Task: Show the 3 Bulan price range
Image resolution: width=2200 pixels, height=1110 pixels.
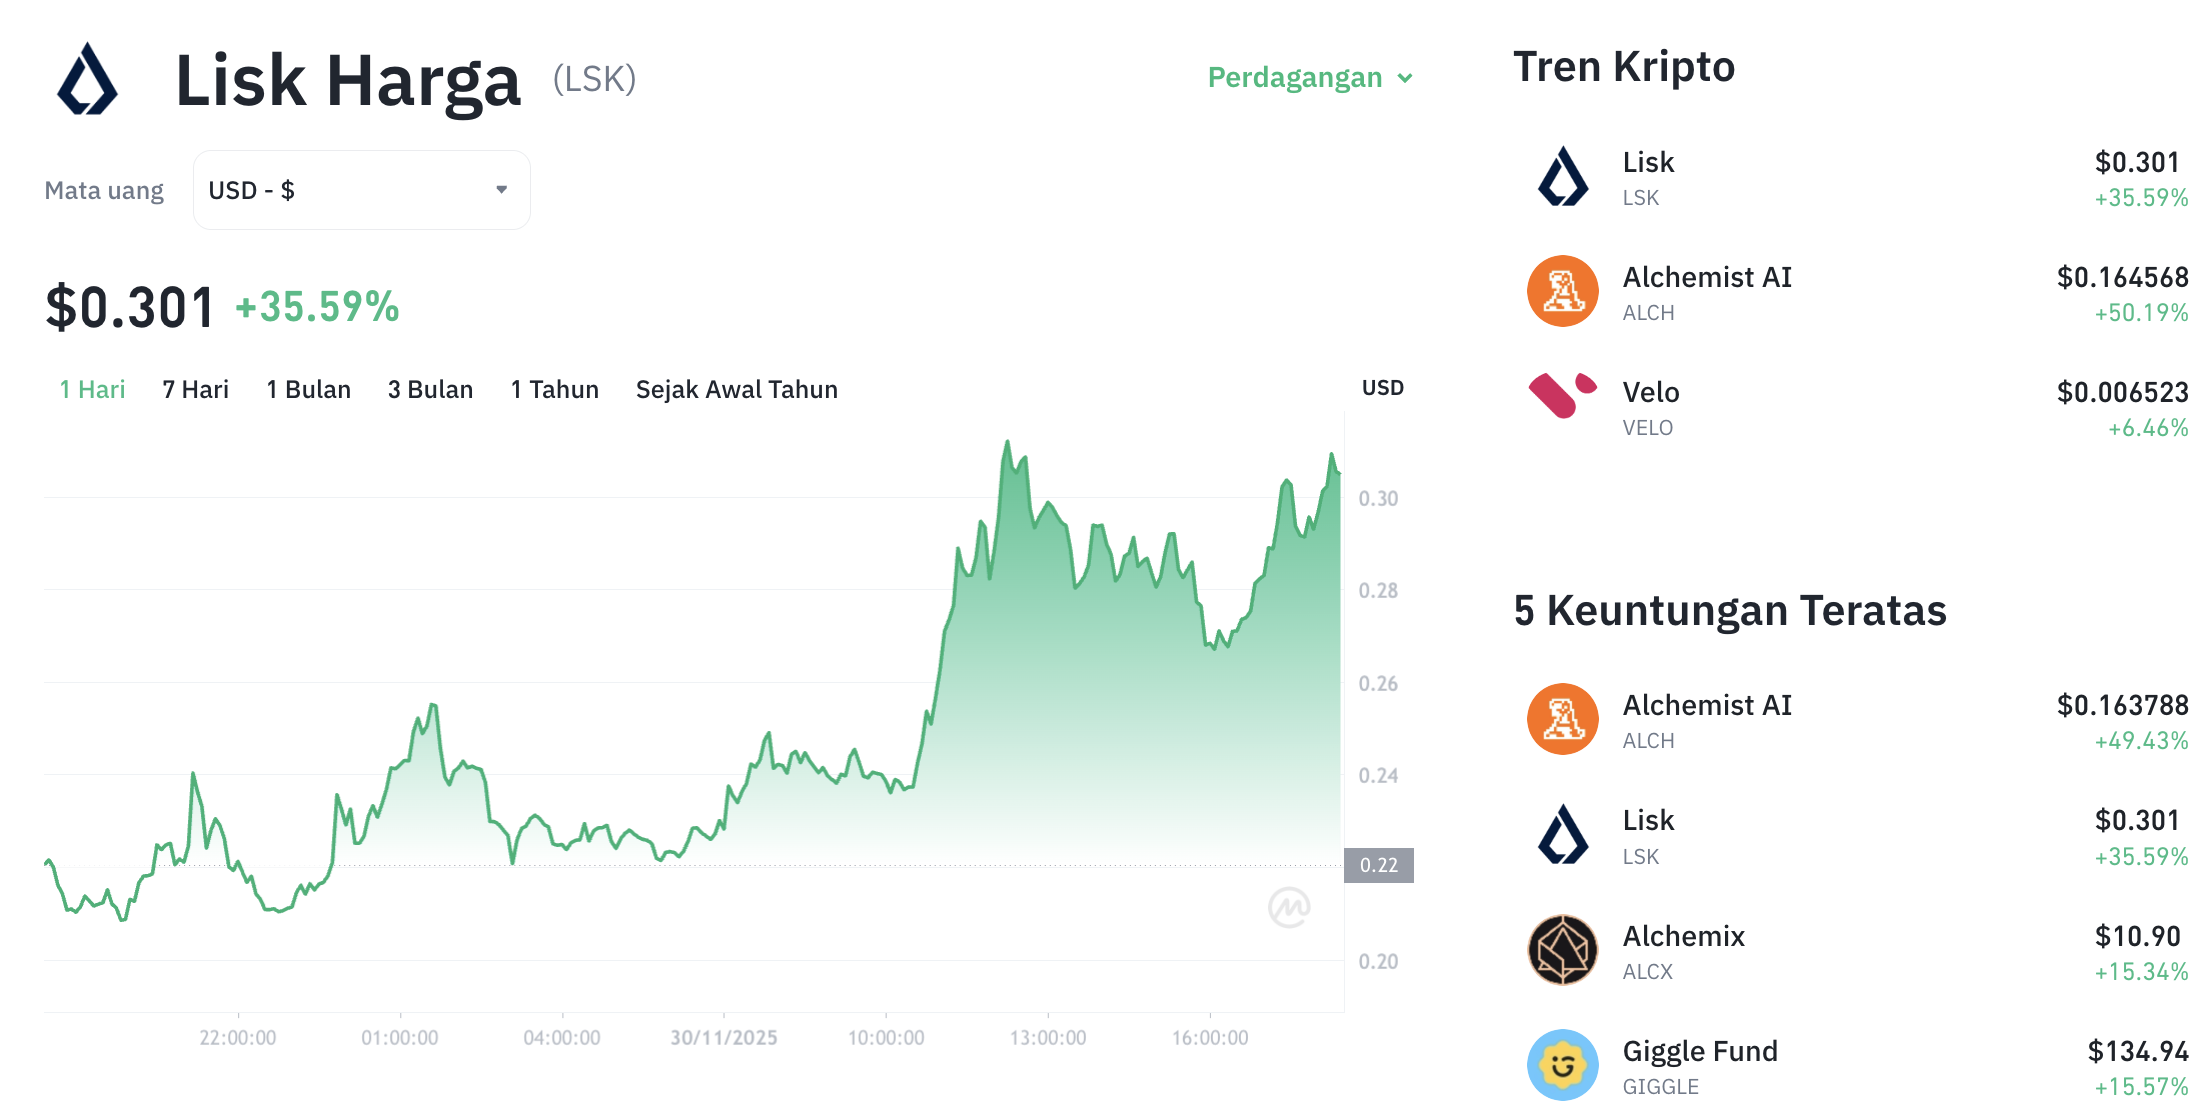Action: (430, 390)
